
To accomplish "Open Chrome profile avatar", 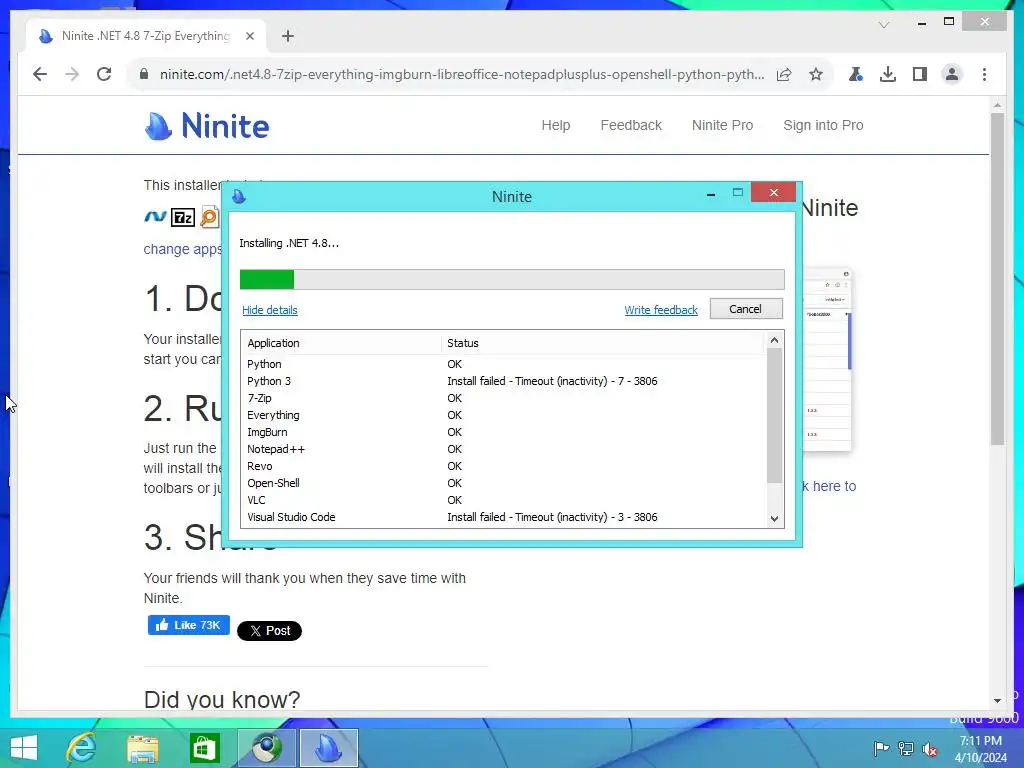I will 952,74.
